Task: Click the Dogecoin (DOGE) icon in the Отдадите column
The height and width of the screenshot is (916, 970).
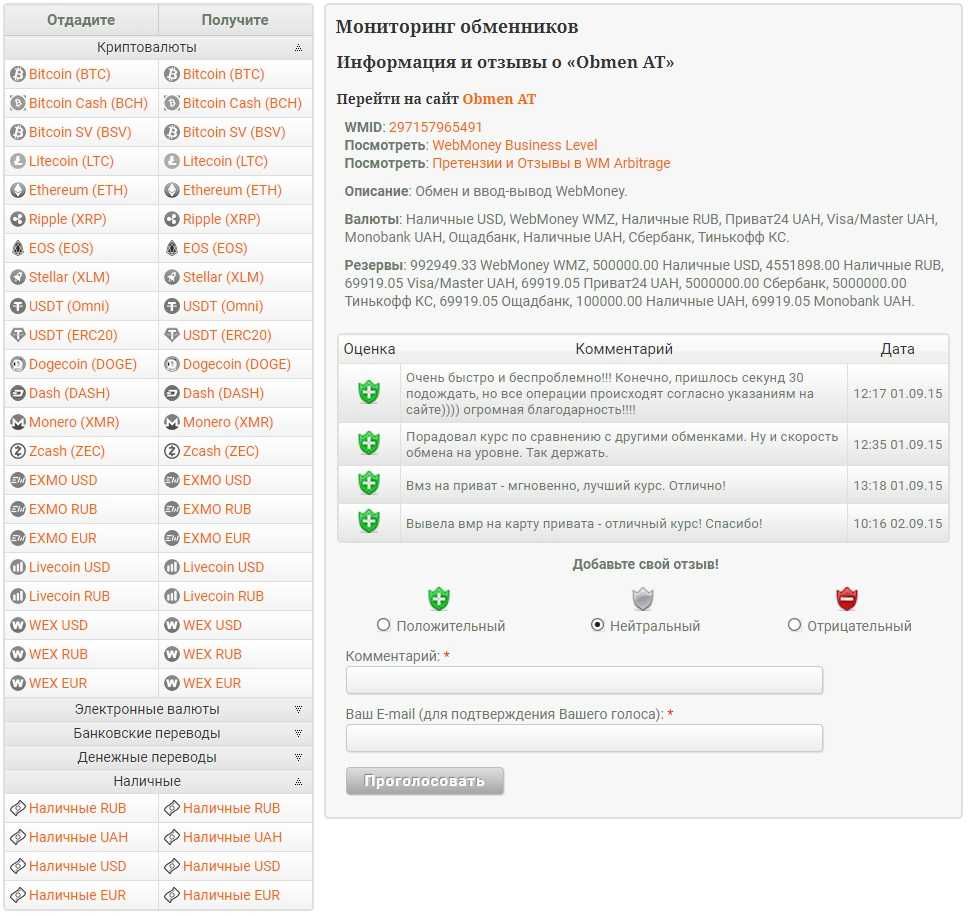Action: 18,364
